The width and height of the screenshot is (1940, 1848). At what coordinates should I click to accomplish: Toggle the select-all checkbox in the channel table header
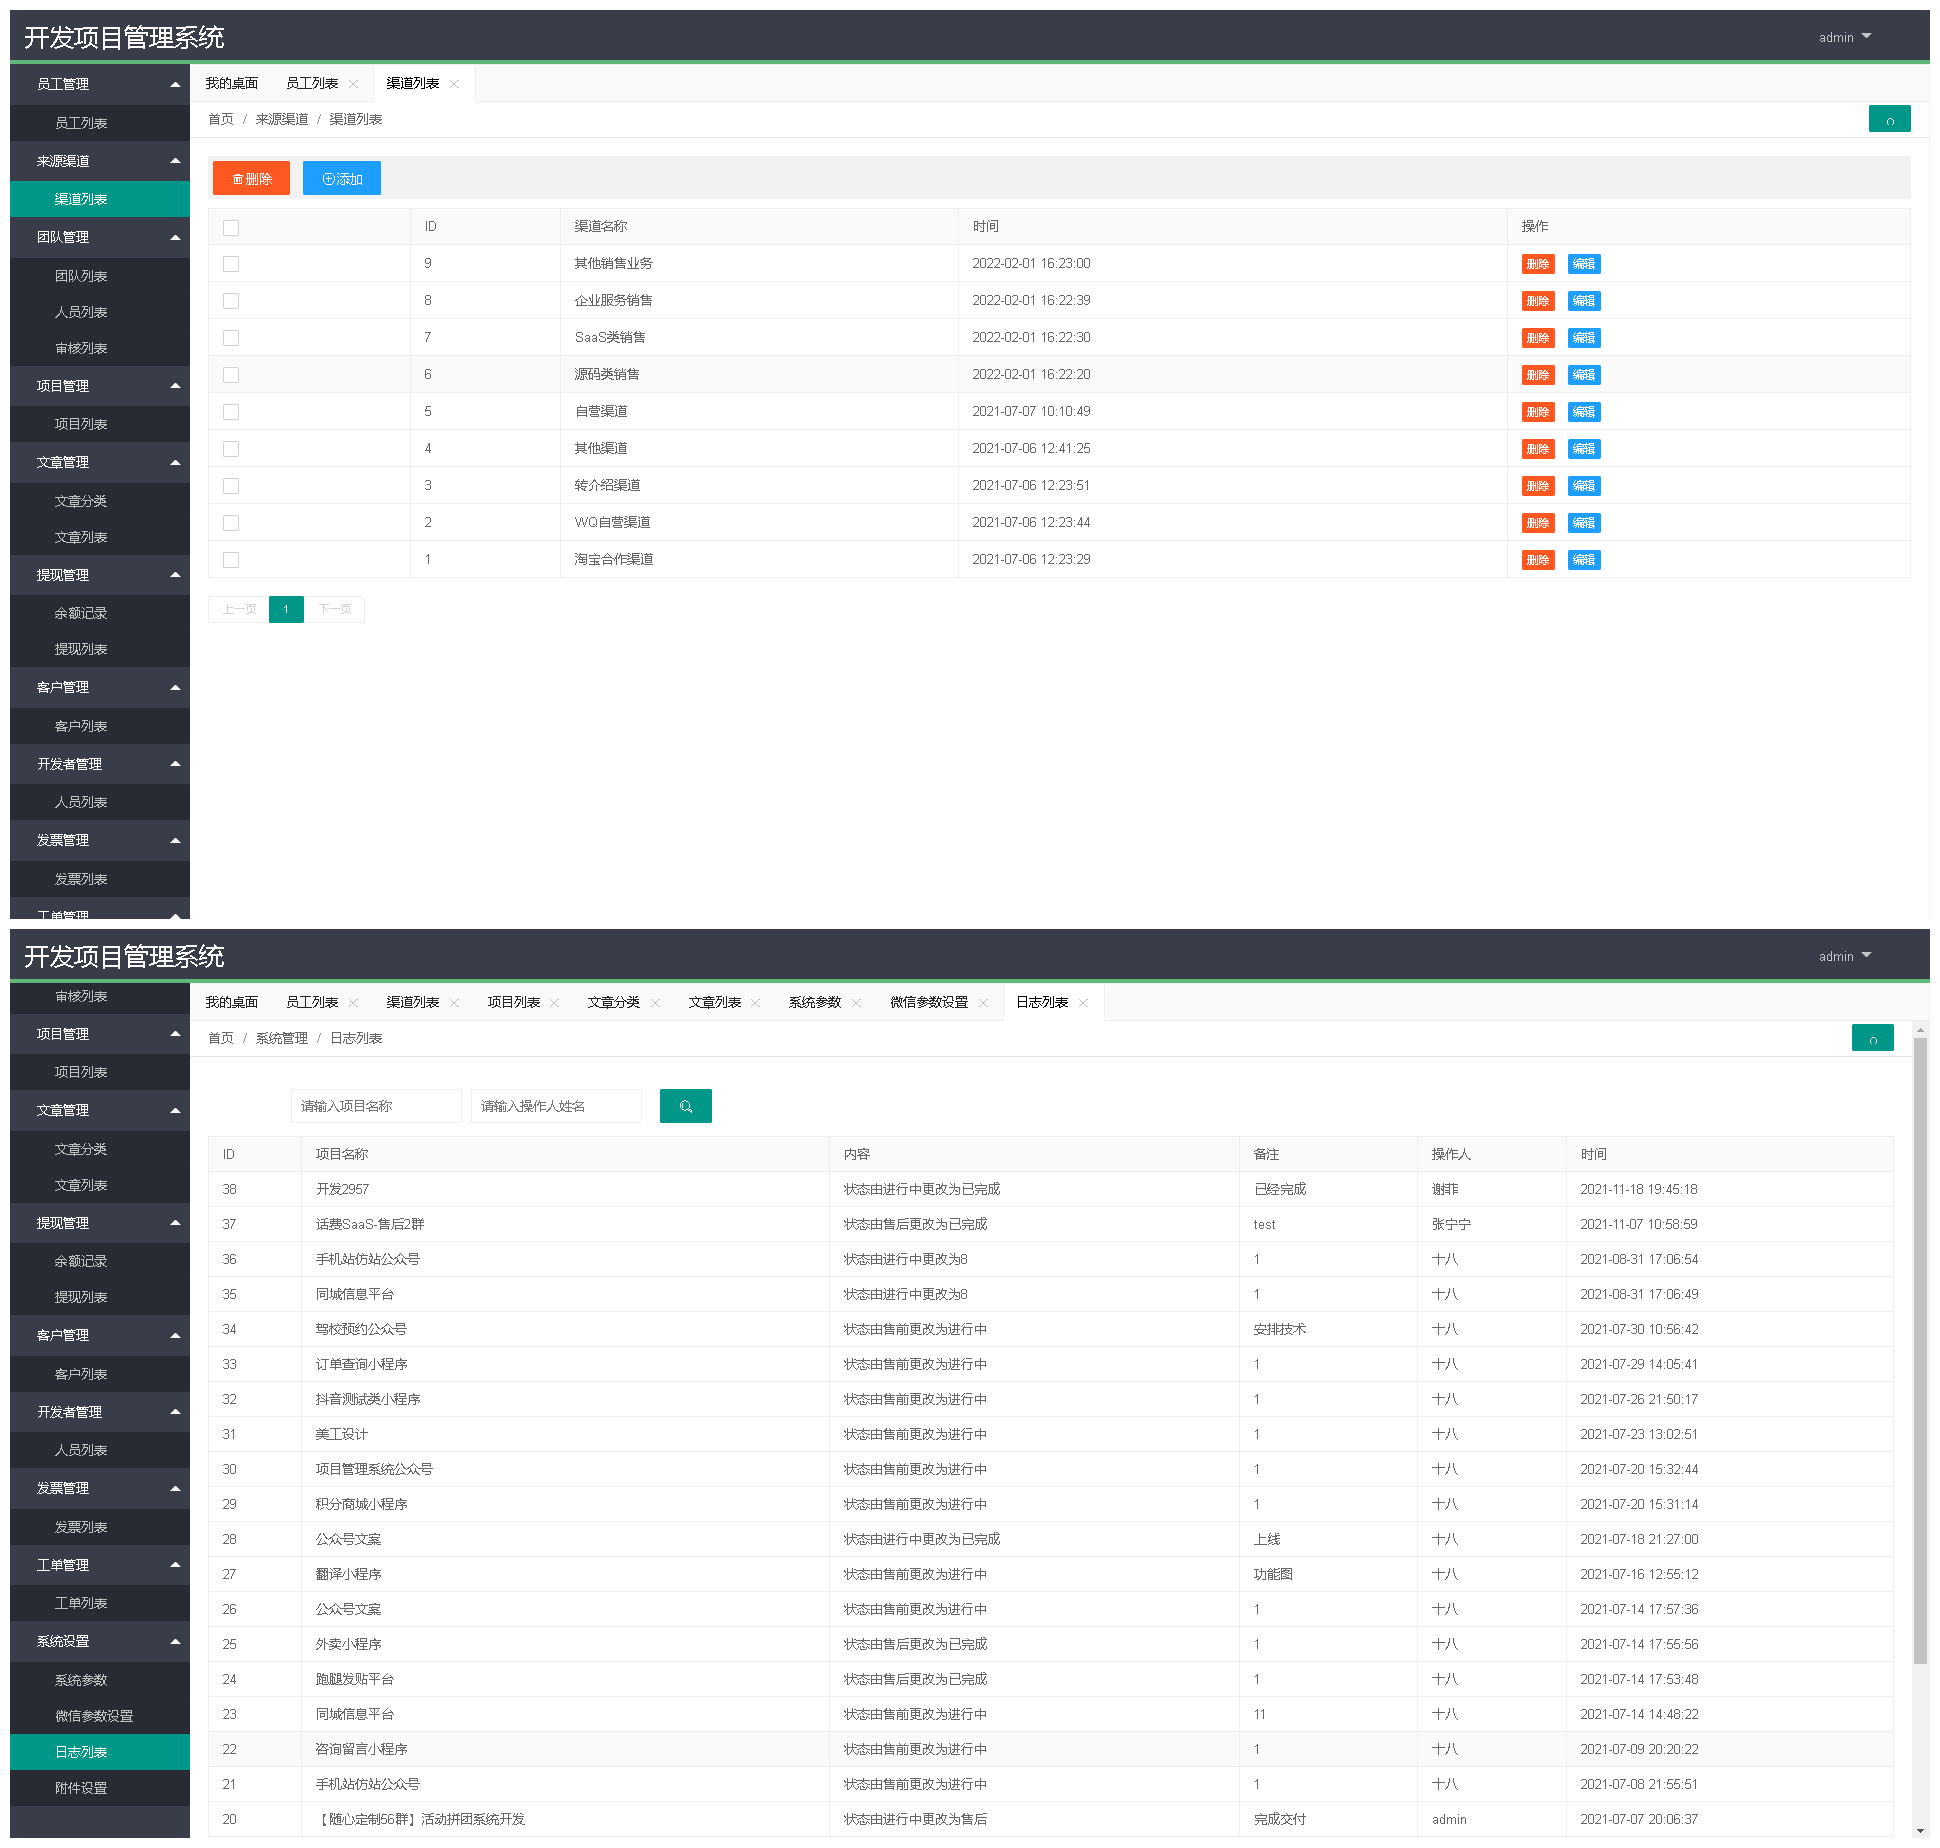(231, 228)
